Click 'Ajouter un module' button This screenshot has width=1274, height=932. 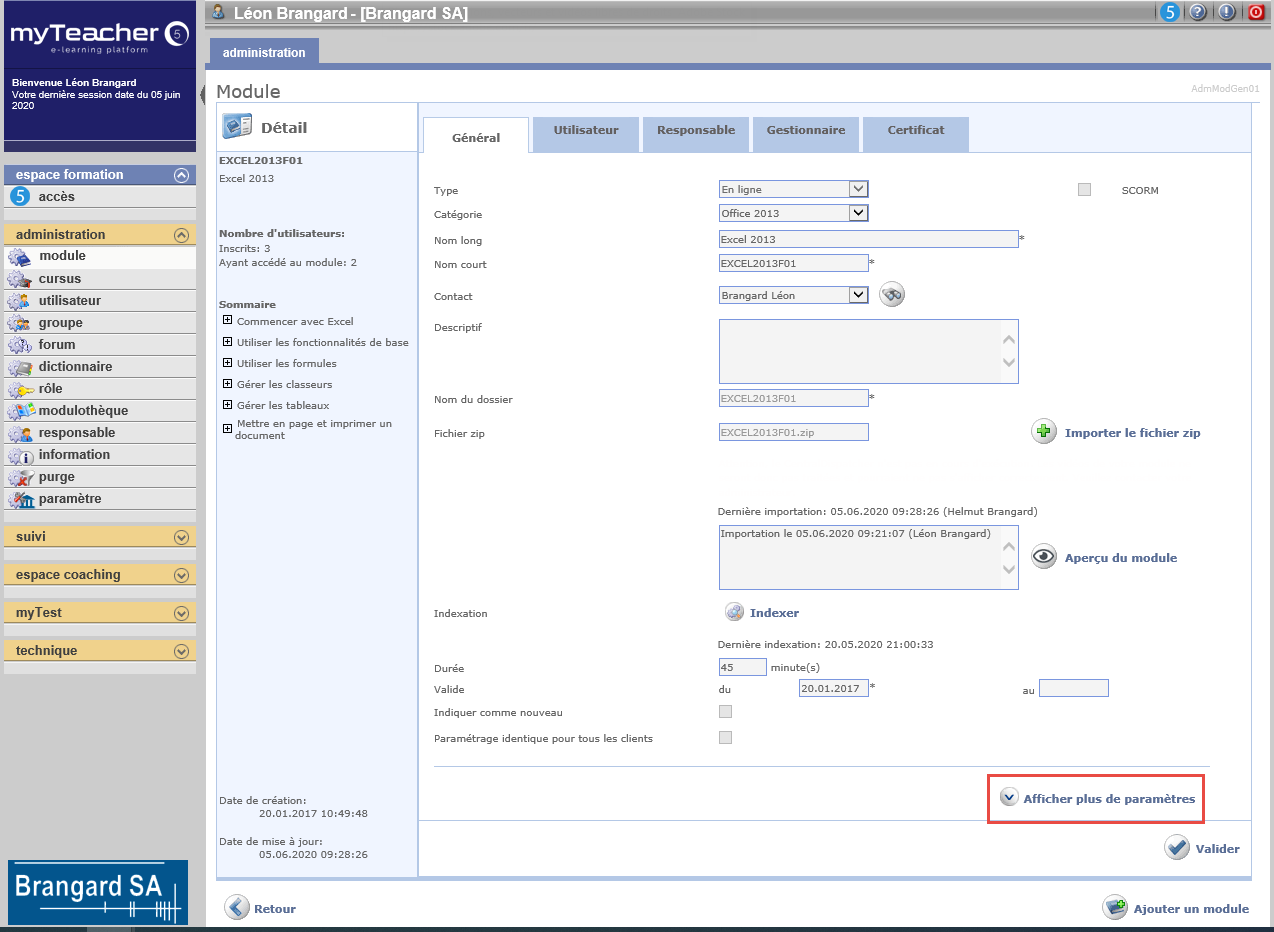coord(1189,908)
